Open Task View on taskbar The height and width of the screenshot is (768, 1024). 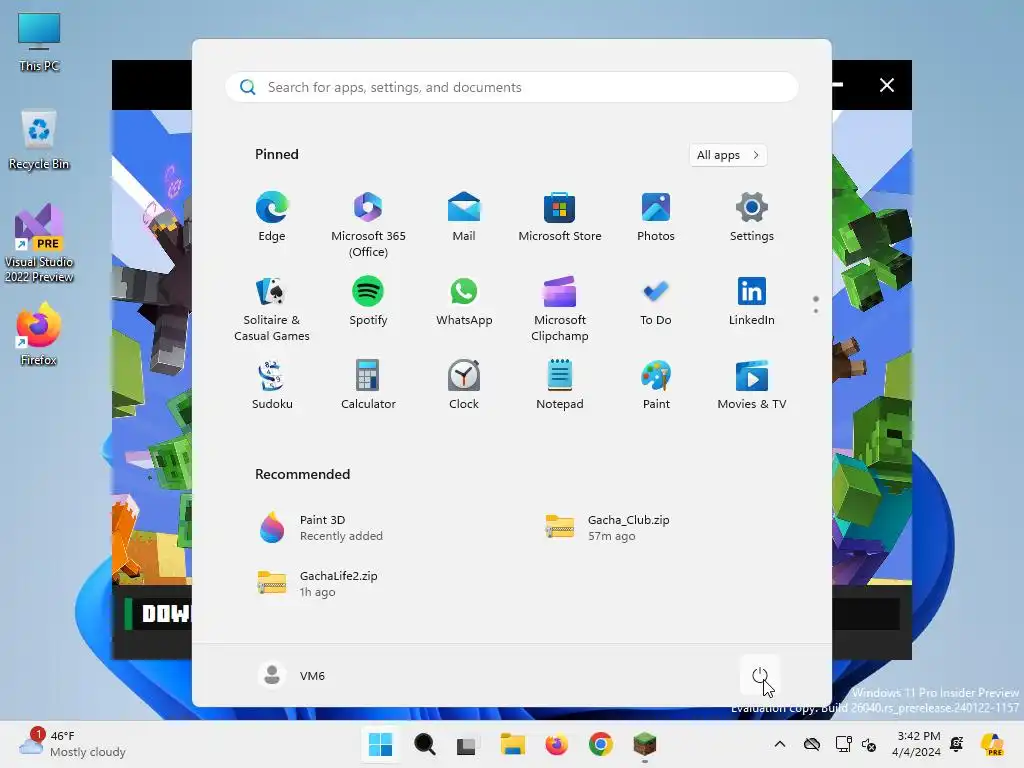466,744
